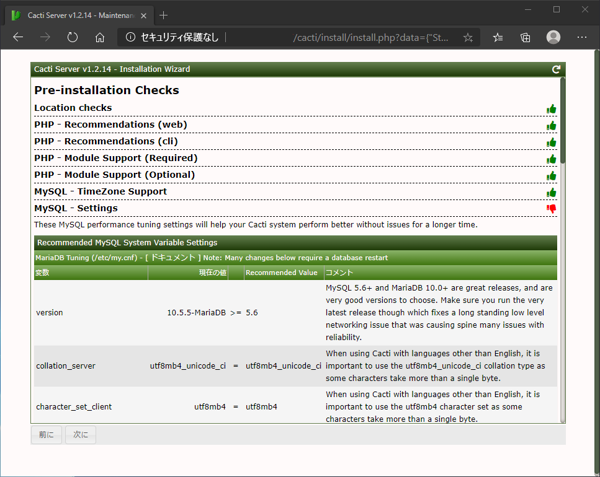Screen dimensions: 600x477
Task: Click the browser back arrow
Action: 18,37
